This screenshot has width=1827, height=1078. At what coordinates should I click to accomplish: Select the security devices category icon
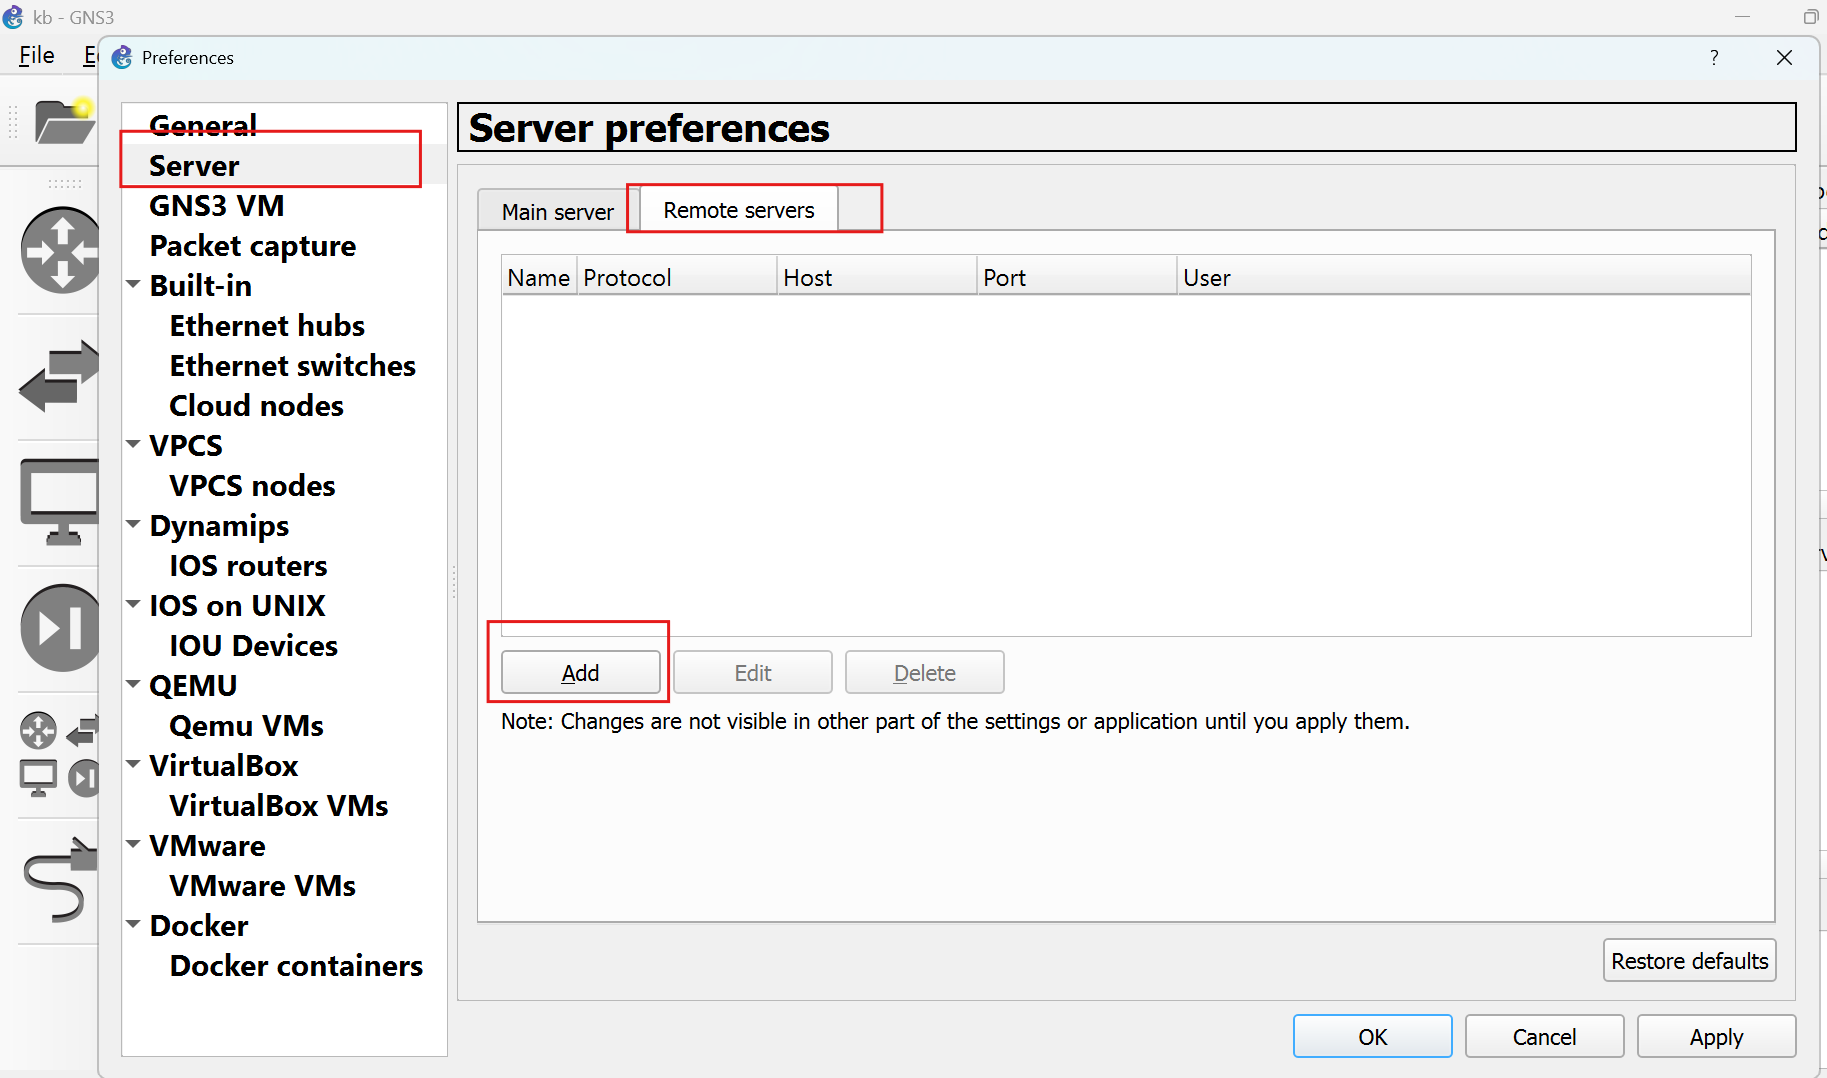point(60,628)
